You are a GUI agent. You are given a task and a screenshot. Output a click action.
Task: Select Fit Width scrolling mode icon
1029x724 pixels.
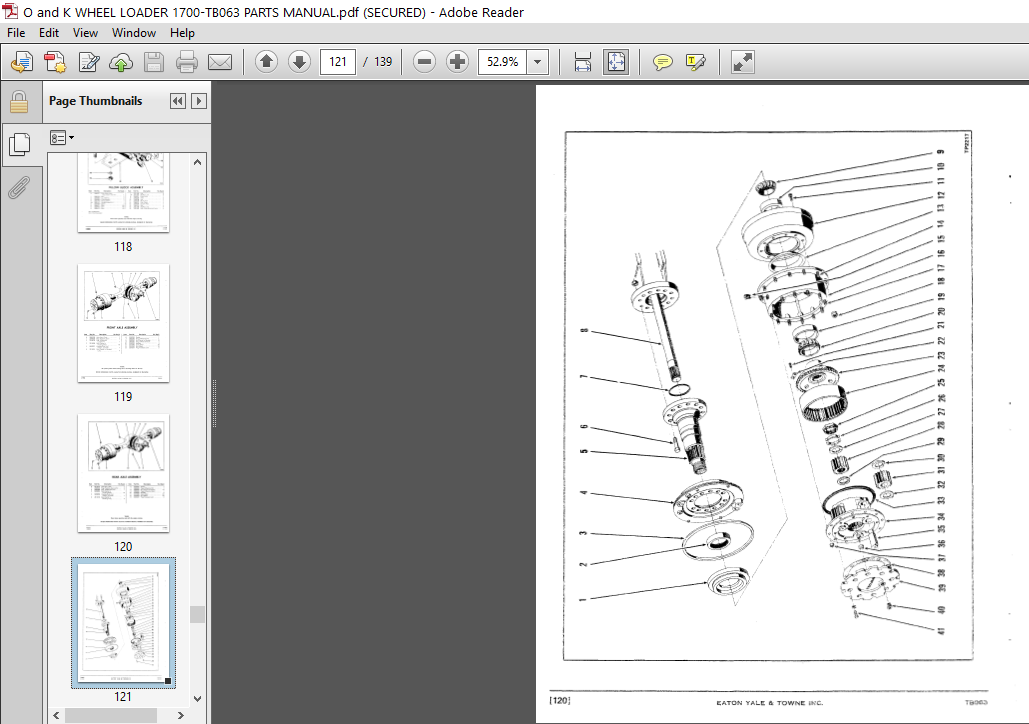pos(583,62)
